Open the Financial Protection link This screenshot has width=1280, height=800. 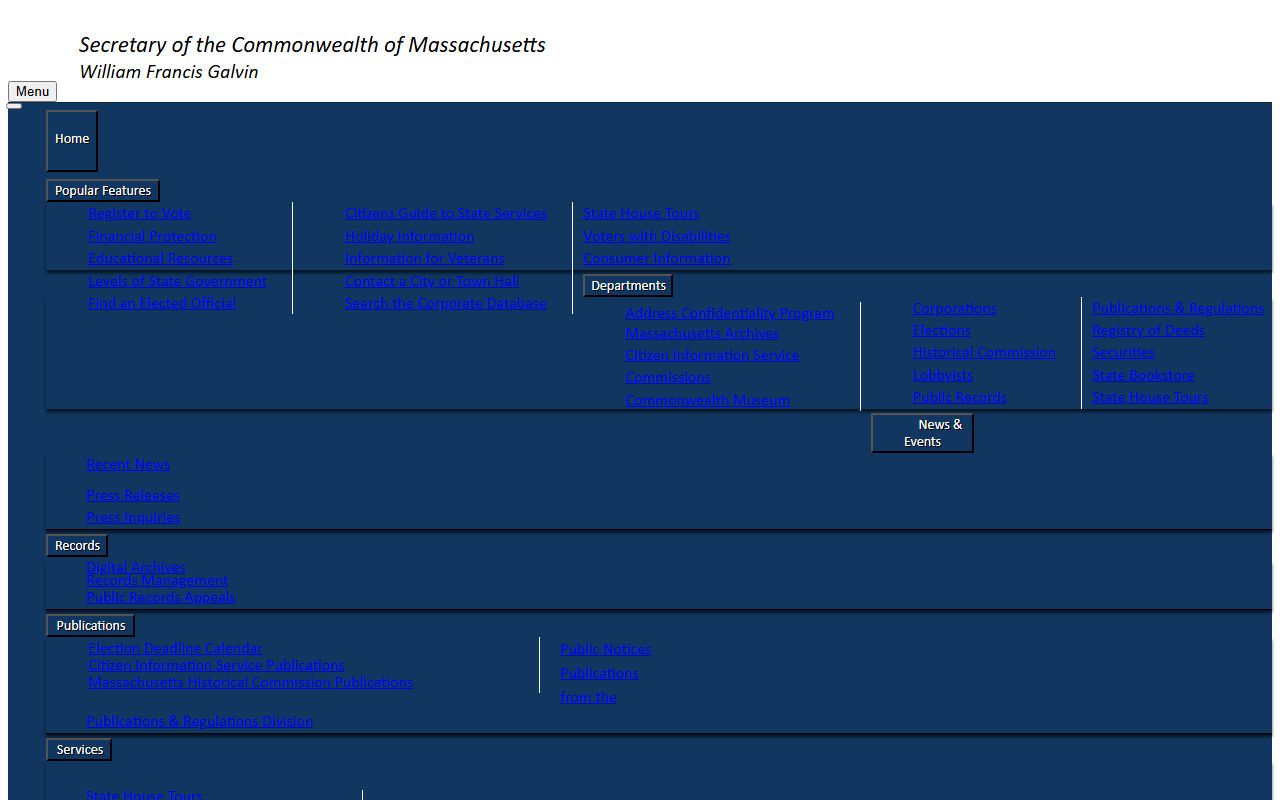(x=152, y=236)
